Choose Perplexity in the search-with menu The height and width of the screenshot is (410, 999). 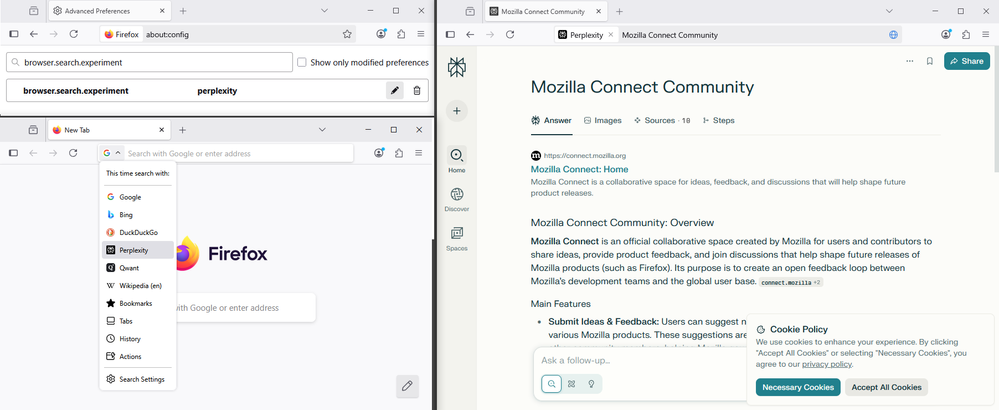[138, 250]
